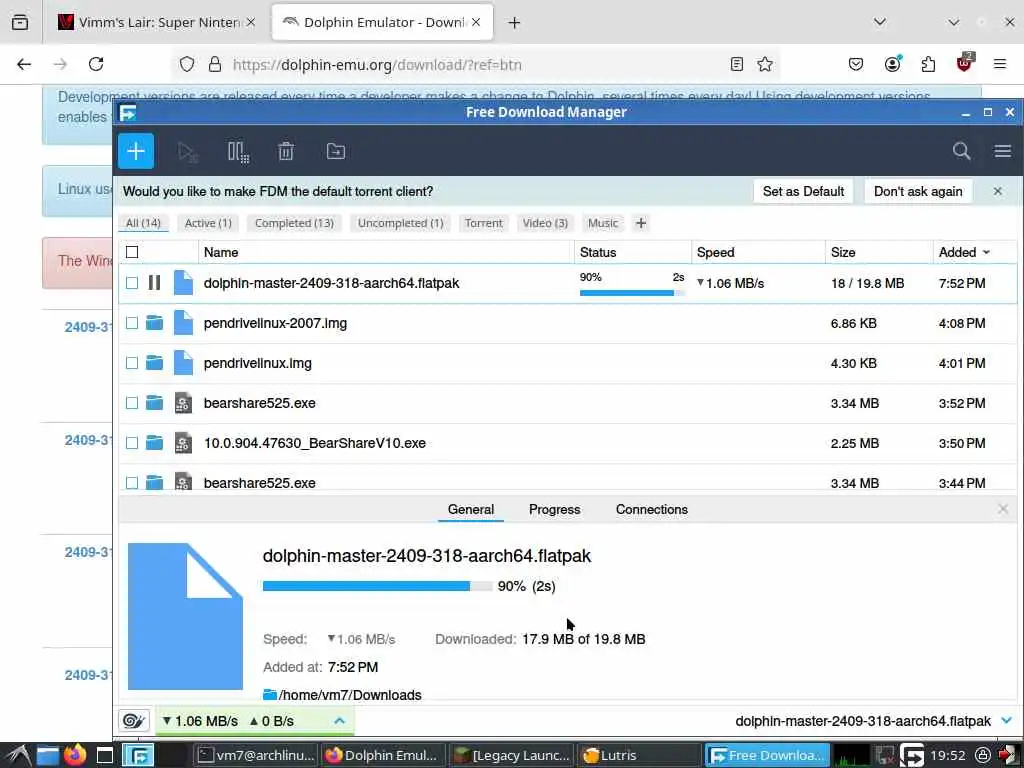The width and height of the screenshot is (1024, 768).
Task: Click Set as Default button
Action: click(803, 191)
